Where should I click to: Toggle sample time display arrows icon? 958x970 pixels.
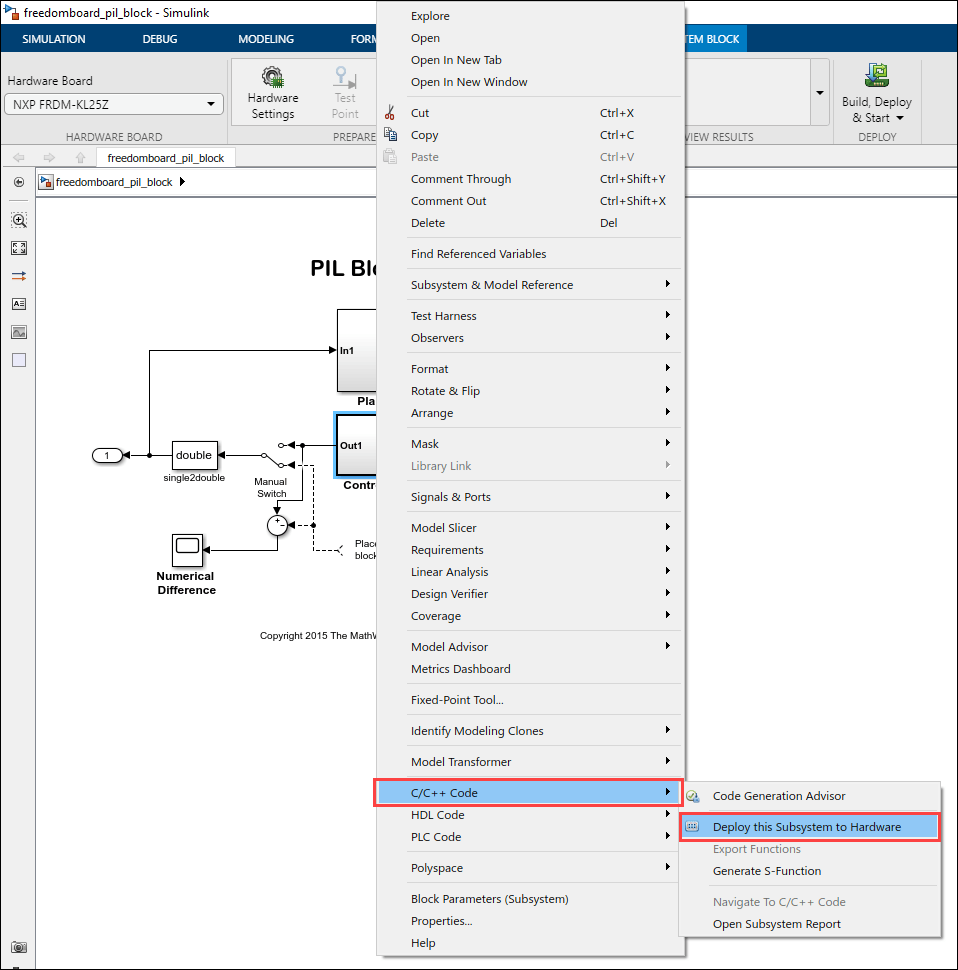pos(19,276)
